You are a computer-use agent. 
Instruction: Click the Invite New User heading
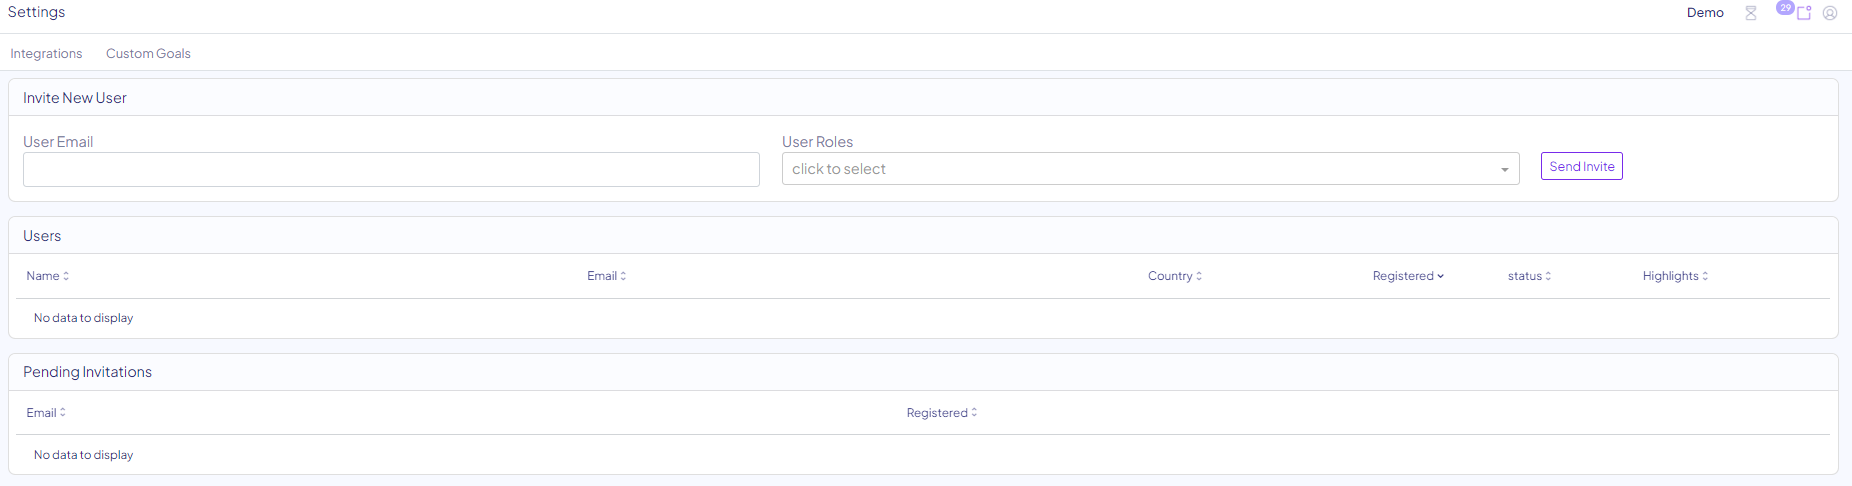pyautogui.click(x=75, y=98)
